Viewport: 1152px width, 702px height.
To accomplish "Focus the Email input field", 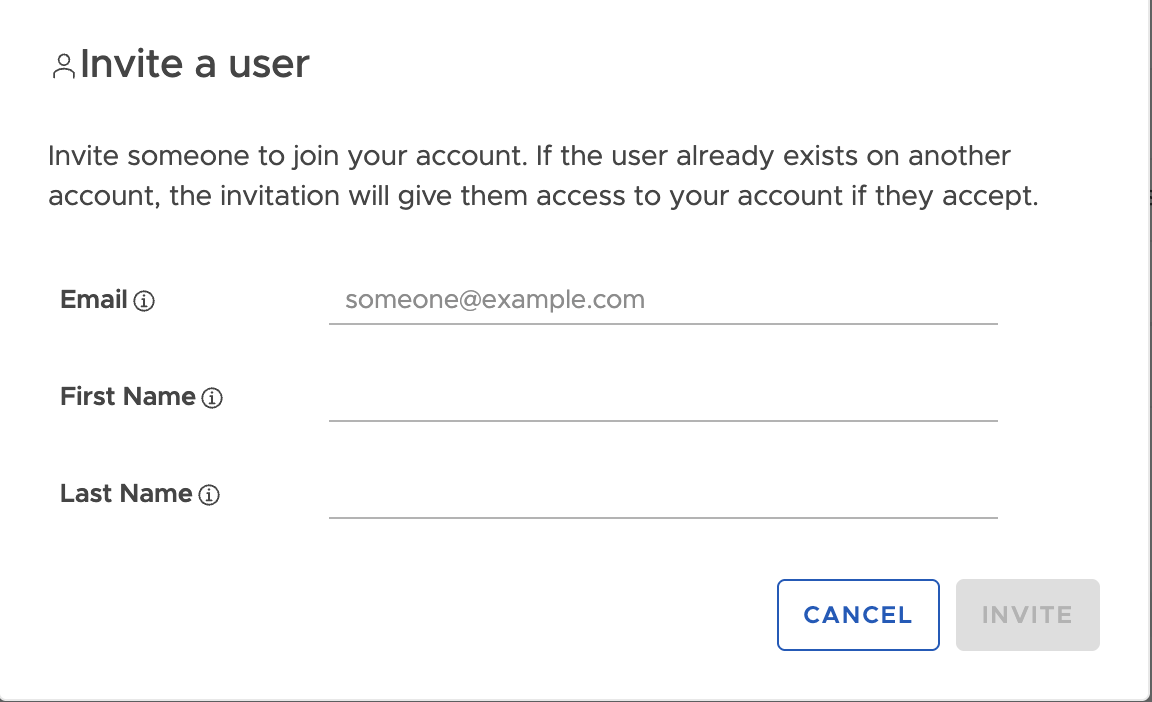I will click(x=663, y=300).
